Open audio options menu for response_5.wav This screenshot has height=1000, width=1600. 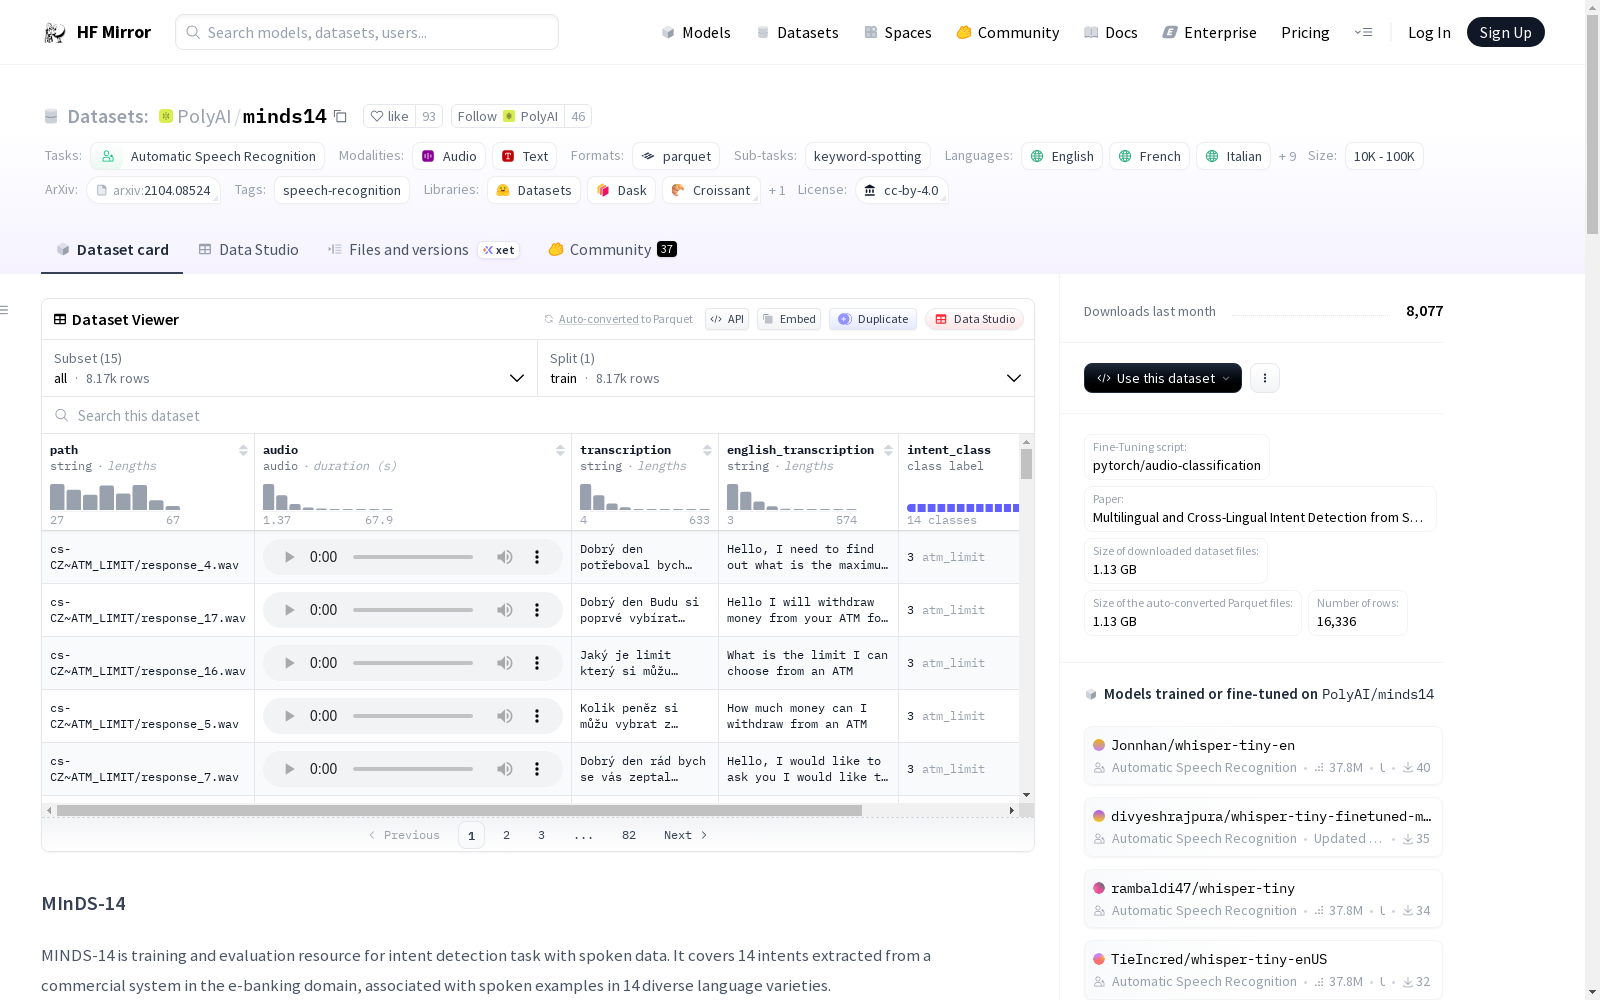pos(537,716)
